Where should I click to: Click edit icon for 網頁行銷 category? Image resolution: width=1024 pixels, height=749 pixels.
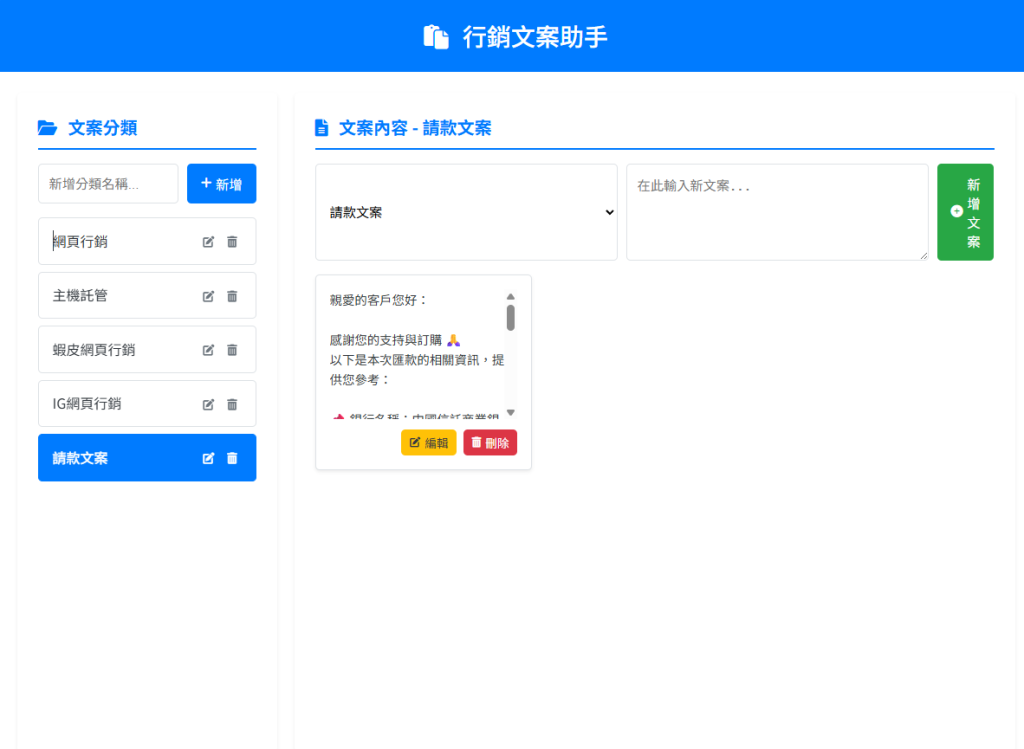coord(208,242)
